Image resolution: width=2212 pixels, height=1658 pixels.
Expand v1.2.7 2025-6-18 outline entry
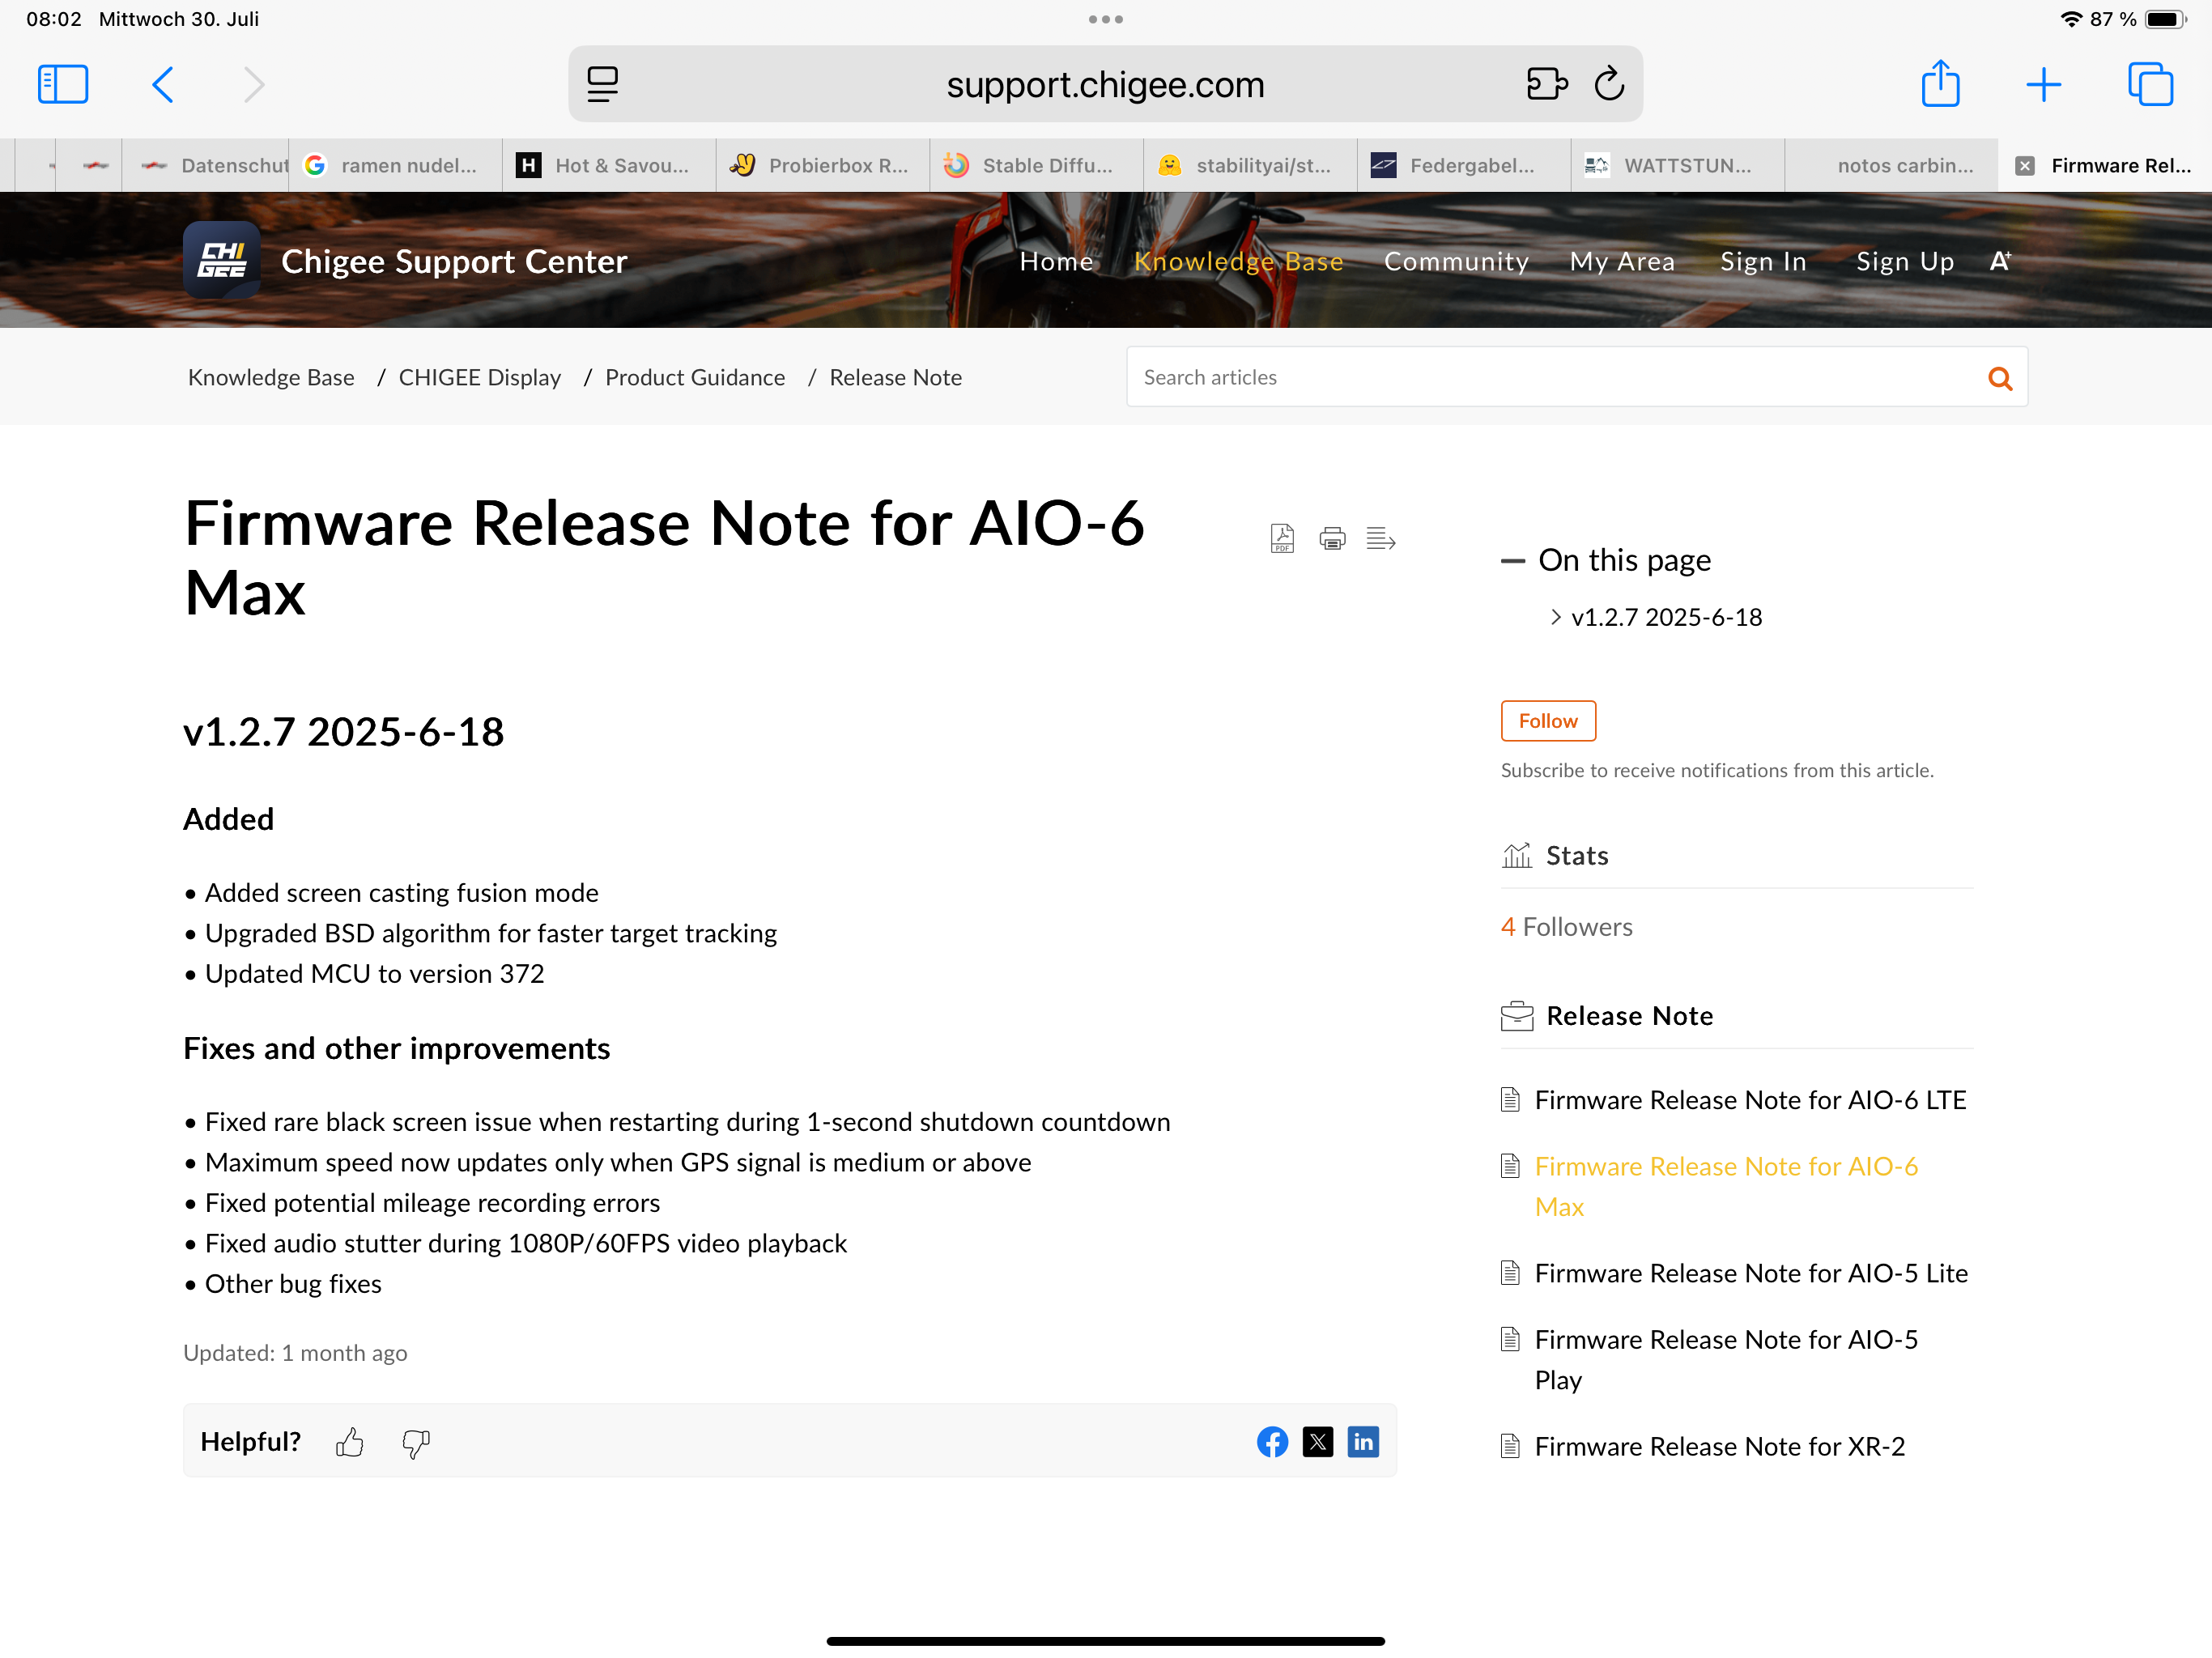[x=1555, y=617]
